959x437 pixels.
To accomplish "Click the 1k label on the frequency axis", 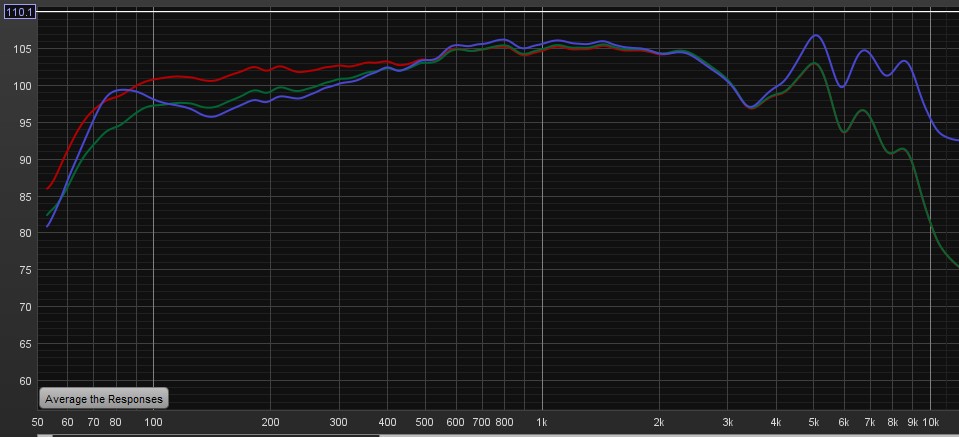I will point(542,422).
